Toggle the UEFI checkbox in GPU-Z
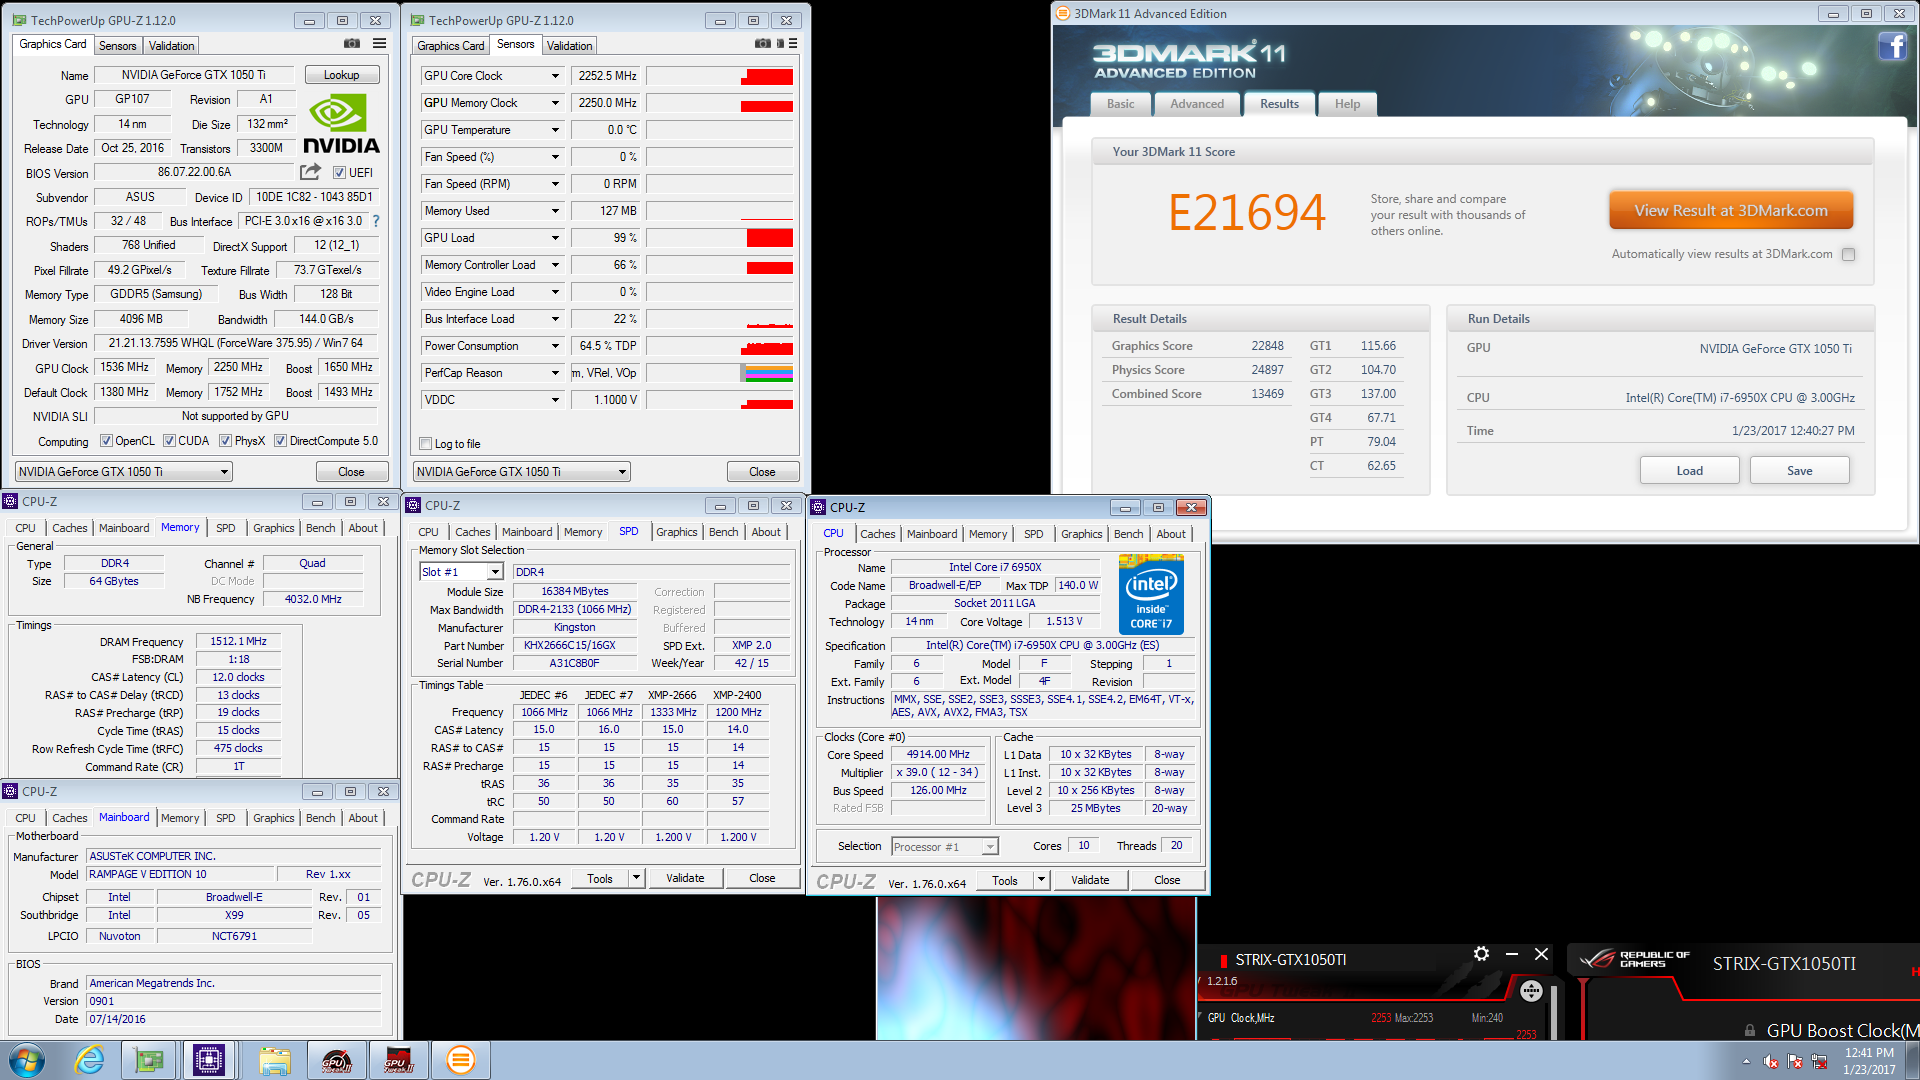The width and height of the screenshot is (1920, 1080). click(339, 173)
